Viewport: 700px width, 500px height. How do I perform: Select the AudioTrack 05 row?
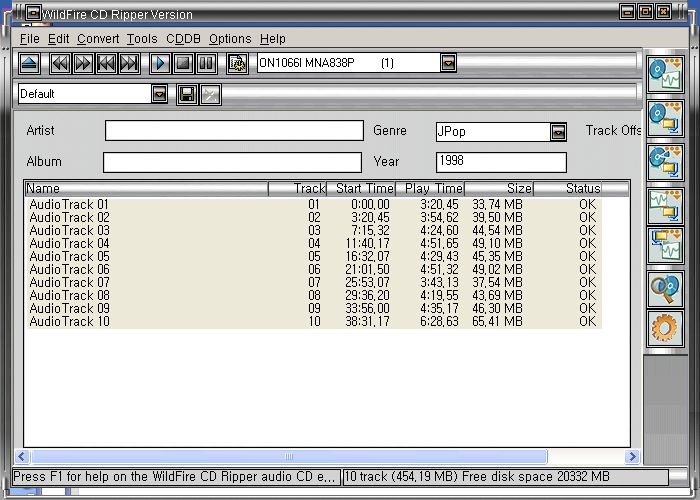coord(314,256)
